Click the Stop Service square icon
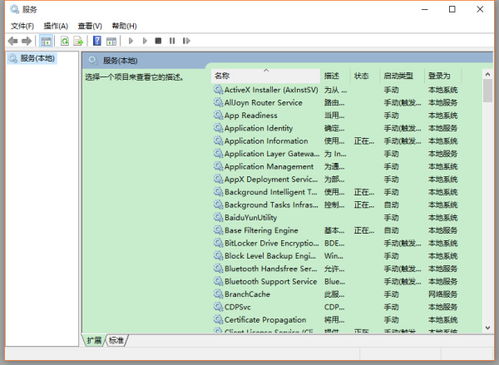 [x=158, y=41]
